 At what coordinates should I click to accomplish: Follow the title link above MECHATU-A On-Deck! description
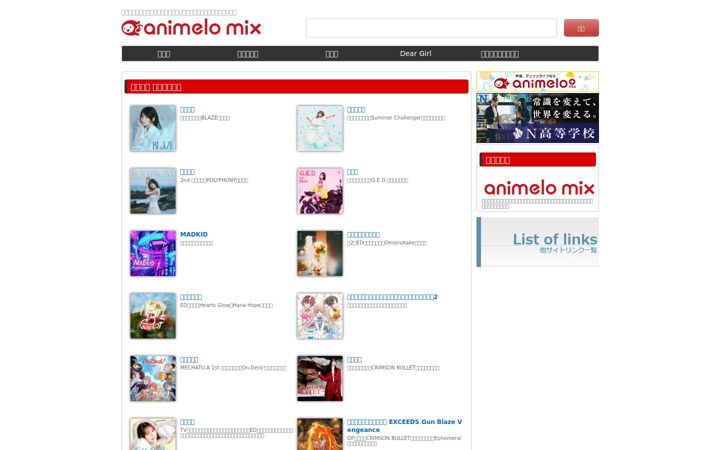pyautogui.click(x=189, y=360)
